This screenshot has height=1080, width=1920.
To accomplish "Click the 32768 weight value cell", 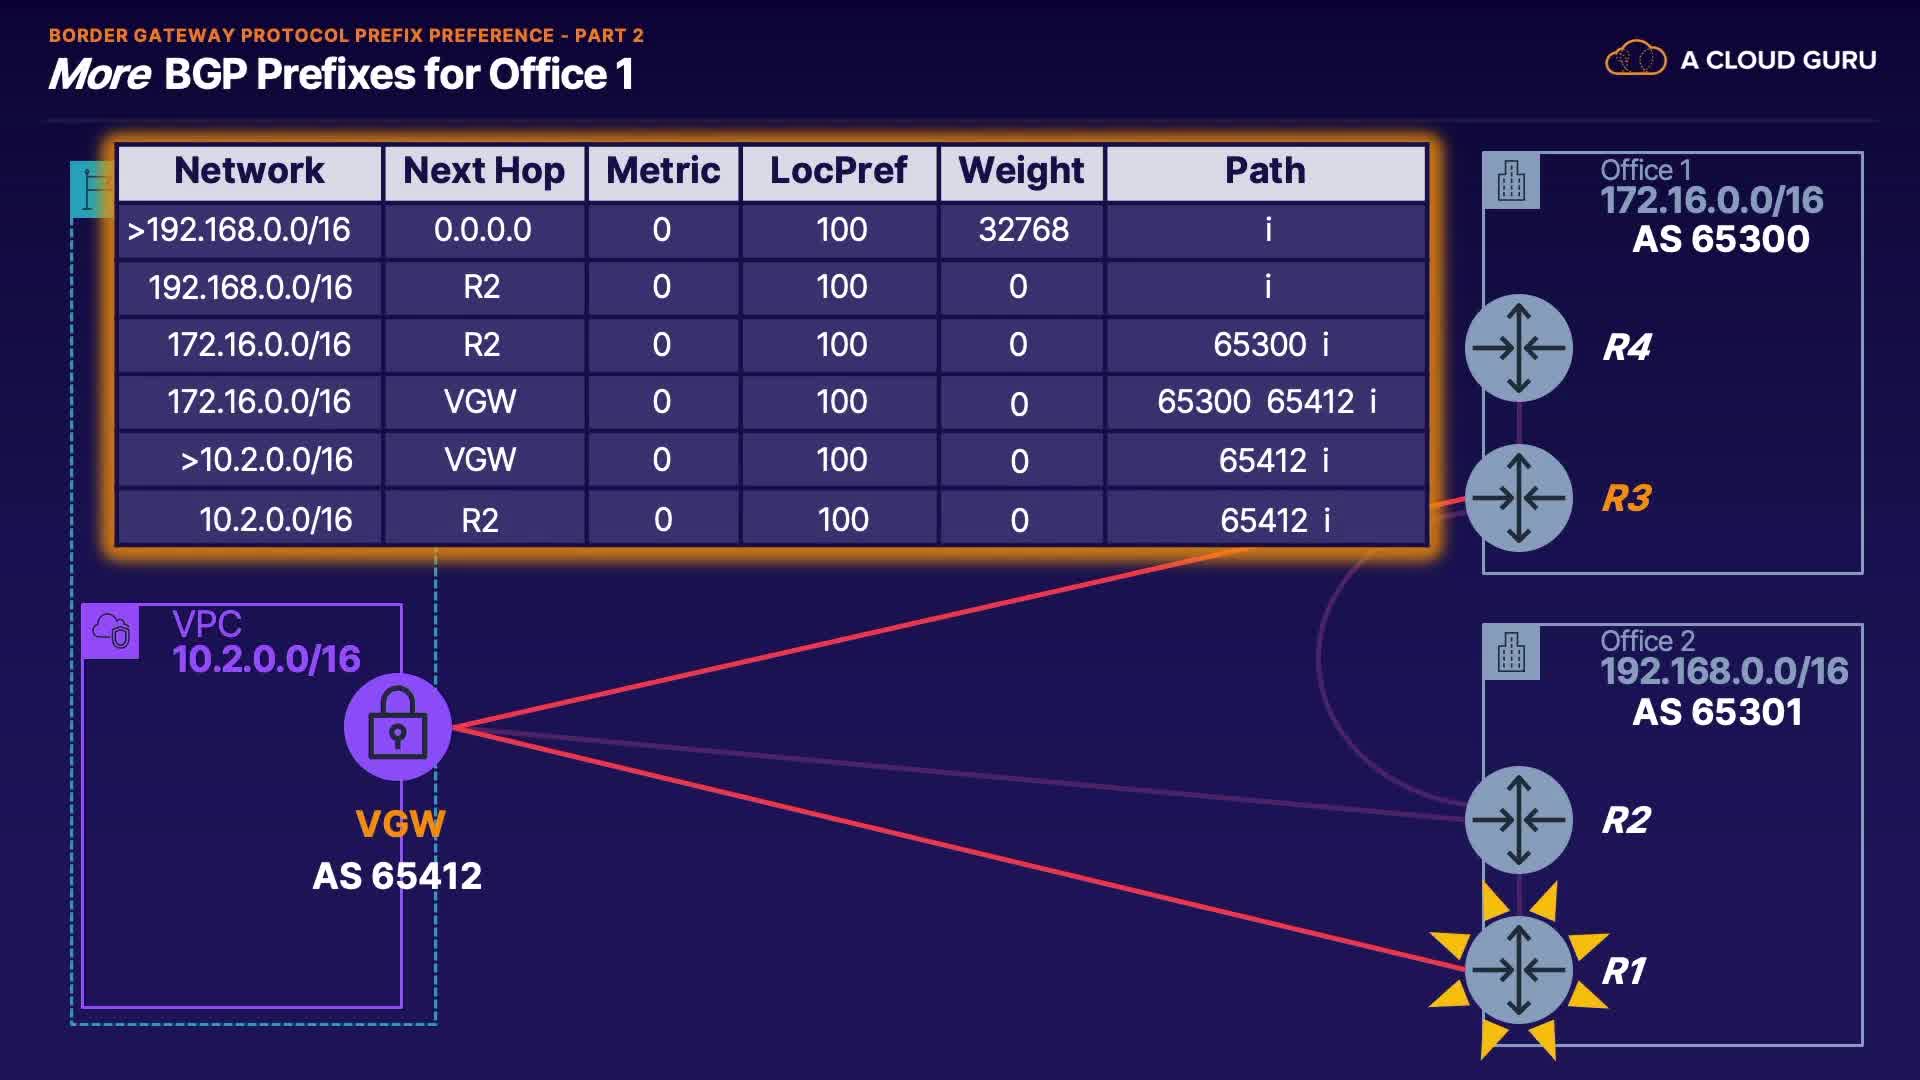I will point(1022,230).
